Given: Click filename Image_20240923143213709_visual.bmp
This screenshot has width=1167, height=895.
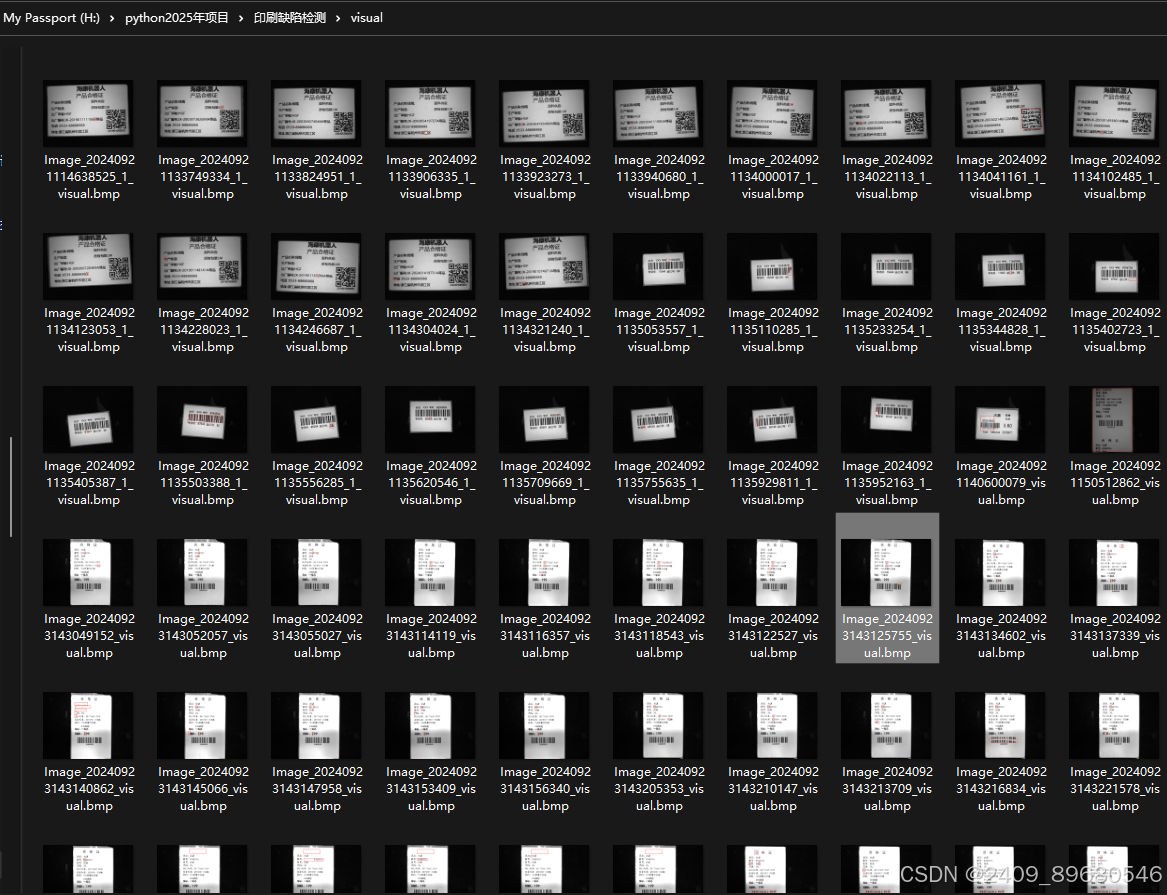Looking at the screenshot, I should 886,789.
